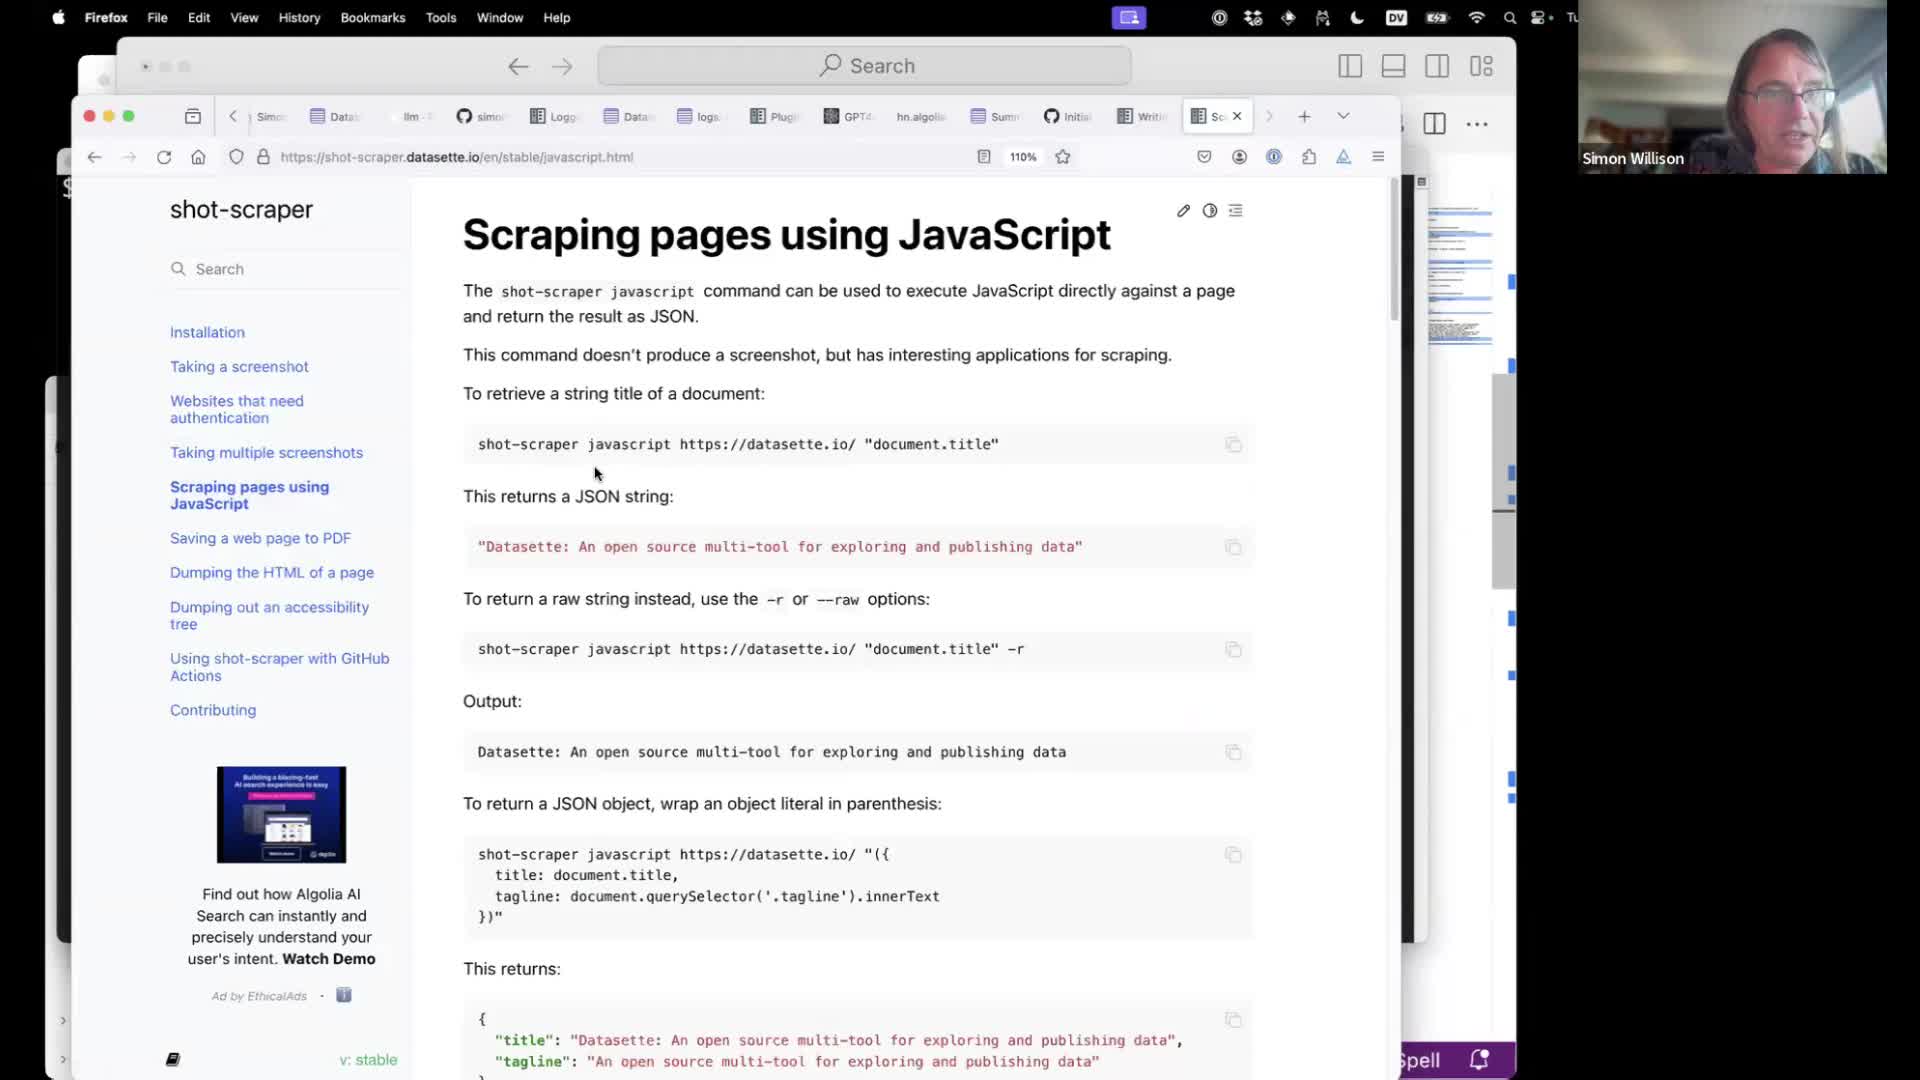
Task: Open Pocket save icon in toolbar
Action: click(1204, 157)
